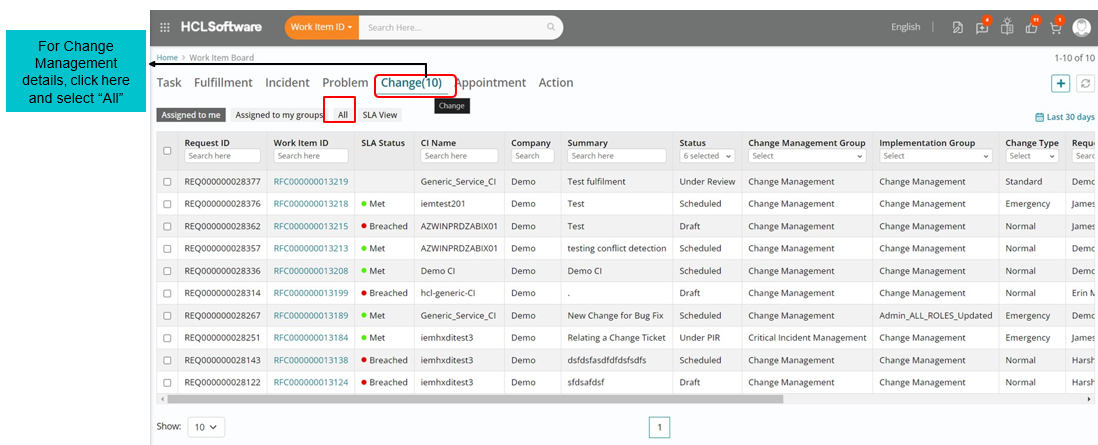Click the CI Name search field

click(x=459, y=156)
